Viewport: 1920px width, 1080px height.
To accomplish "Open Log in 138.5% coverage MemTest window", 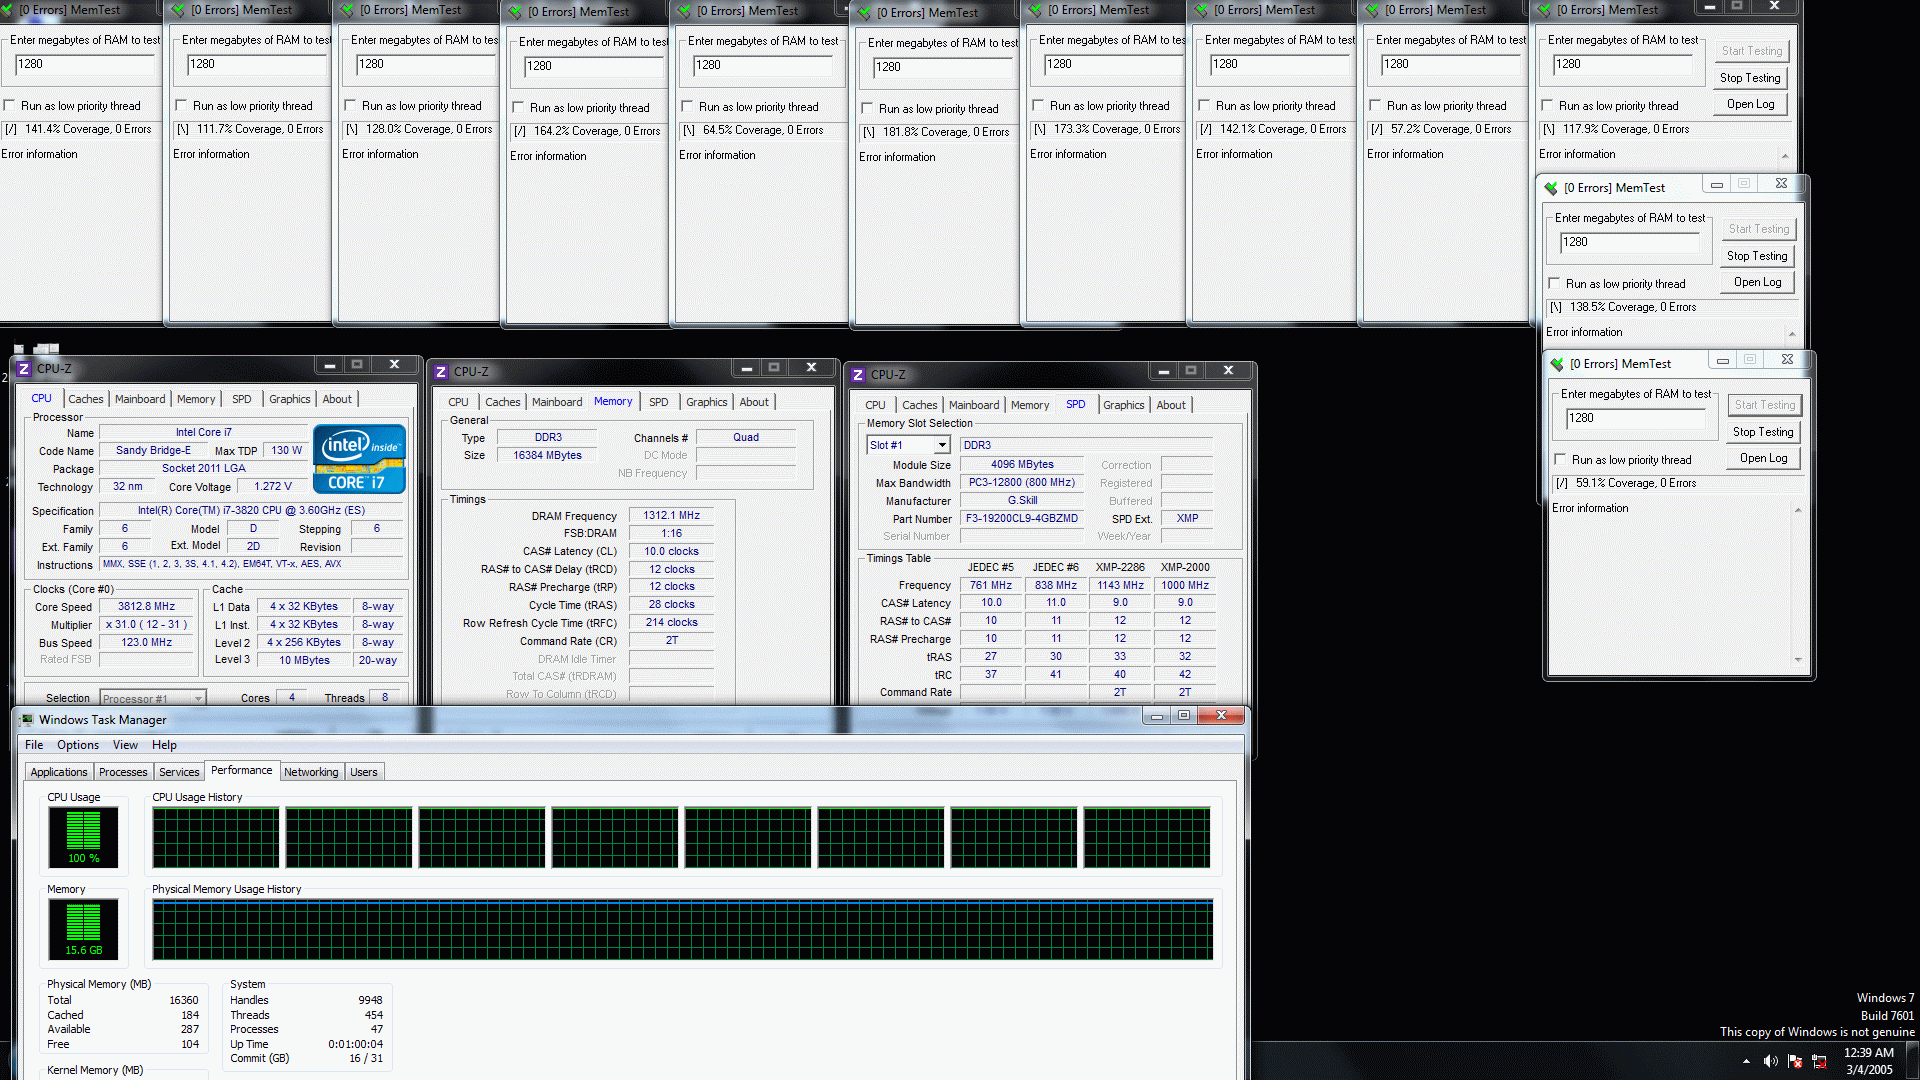I will point(1757,282).
